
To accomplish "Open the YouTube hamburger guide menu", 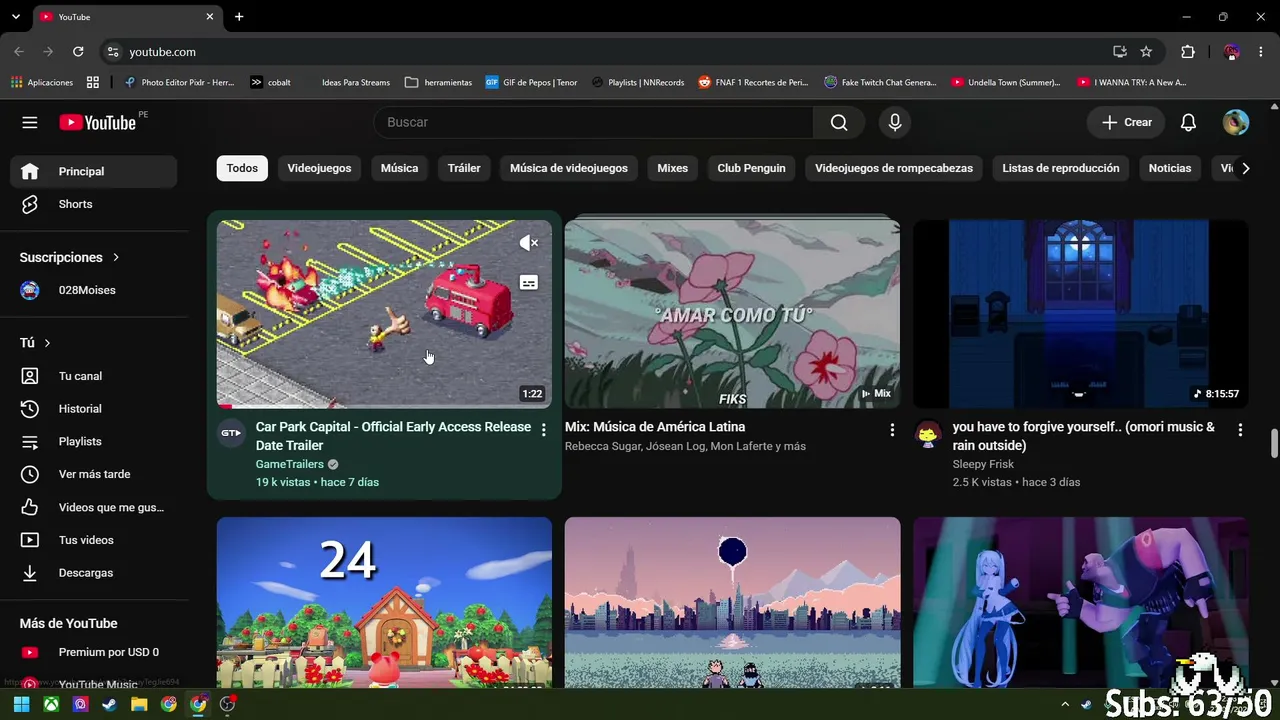I will point(30,122).
